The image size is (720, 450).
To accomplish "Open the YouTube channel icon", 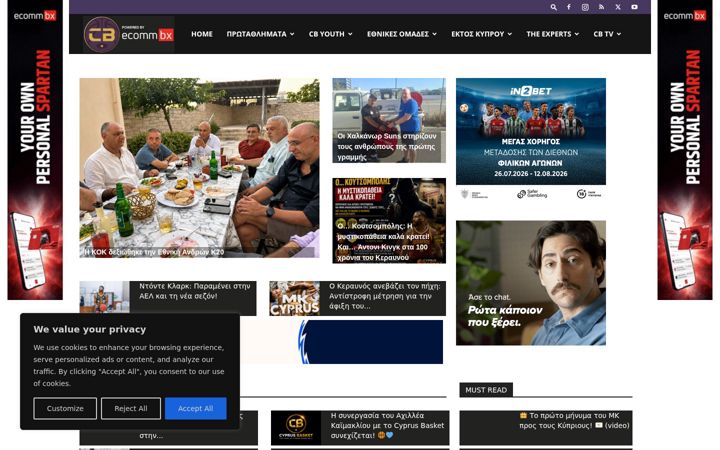I will (x=634, y=7).
